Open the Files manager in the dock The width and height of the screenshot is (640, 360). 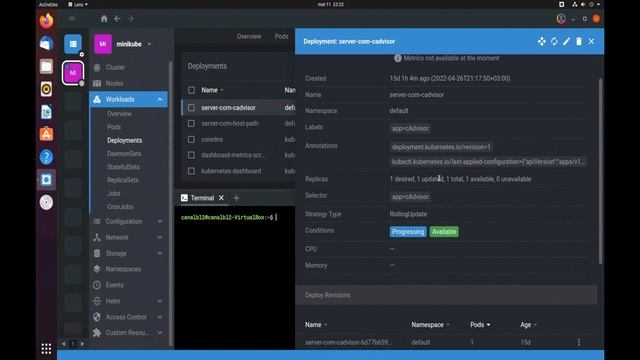click(x=46, y=66)
